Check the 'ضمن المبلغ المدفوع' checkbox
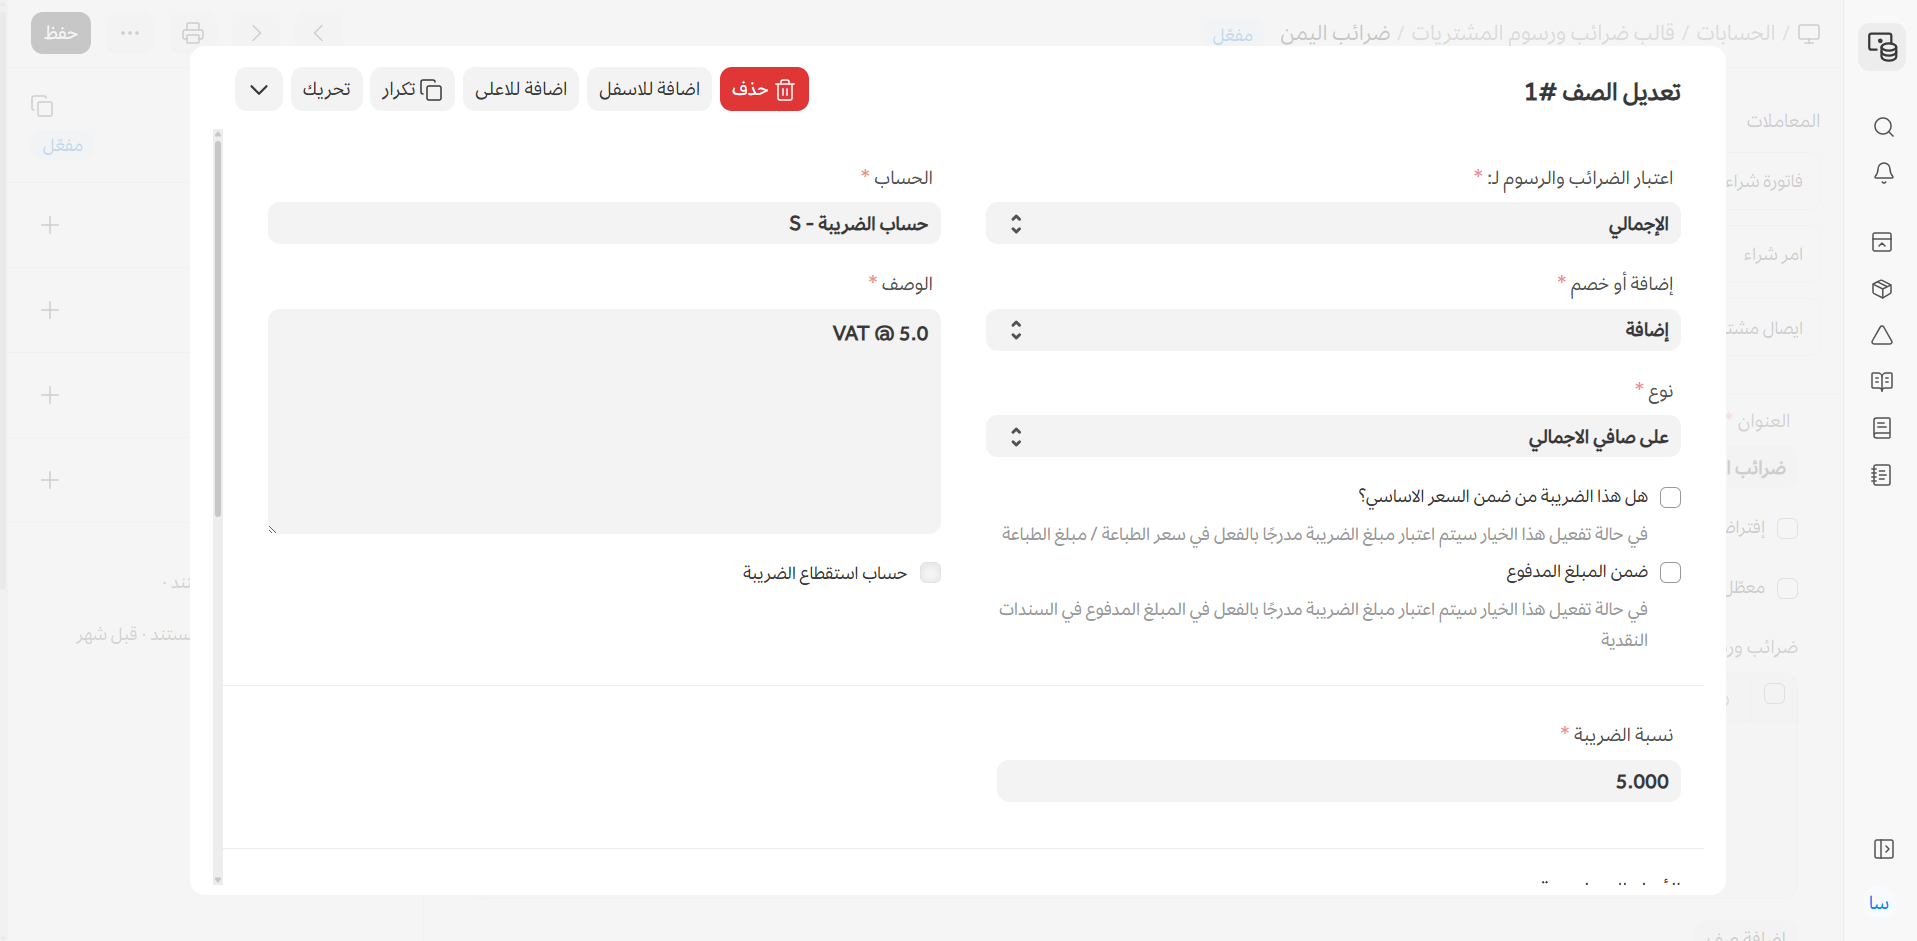 point(1670,572)
